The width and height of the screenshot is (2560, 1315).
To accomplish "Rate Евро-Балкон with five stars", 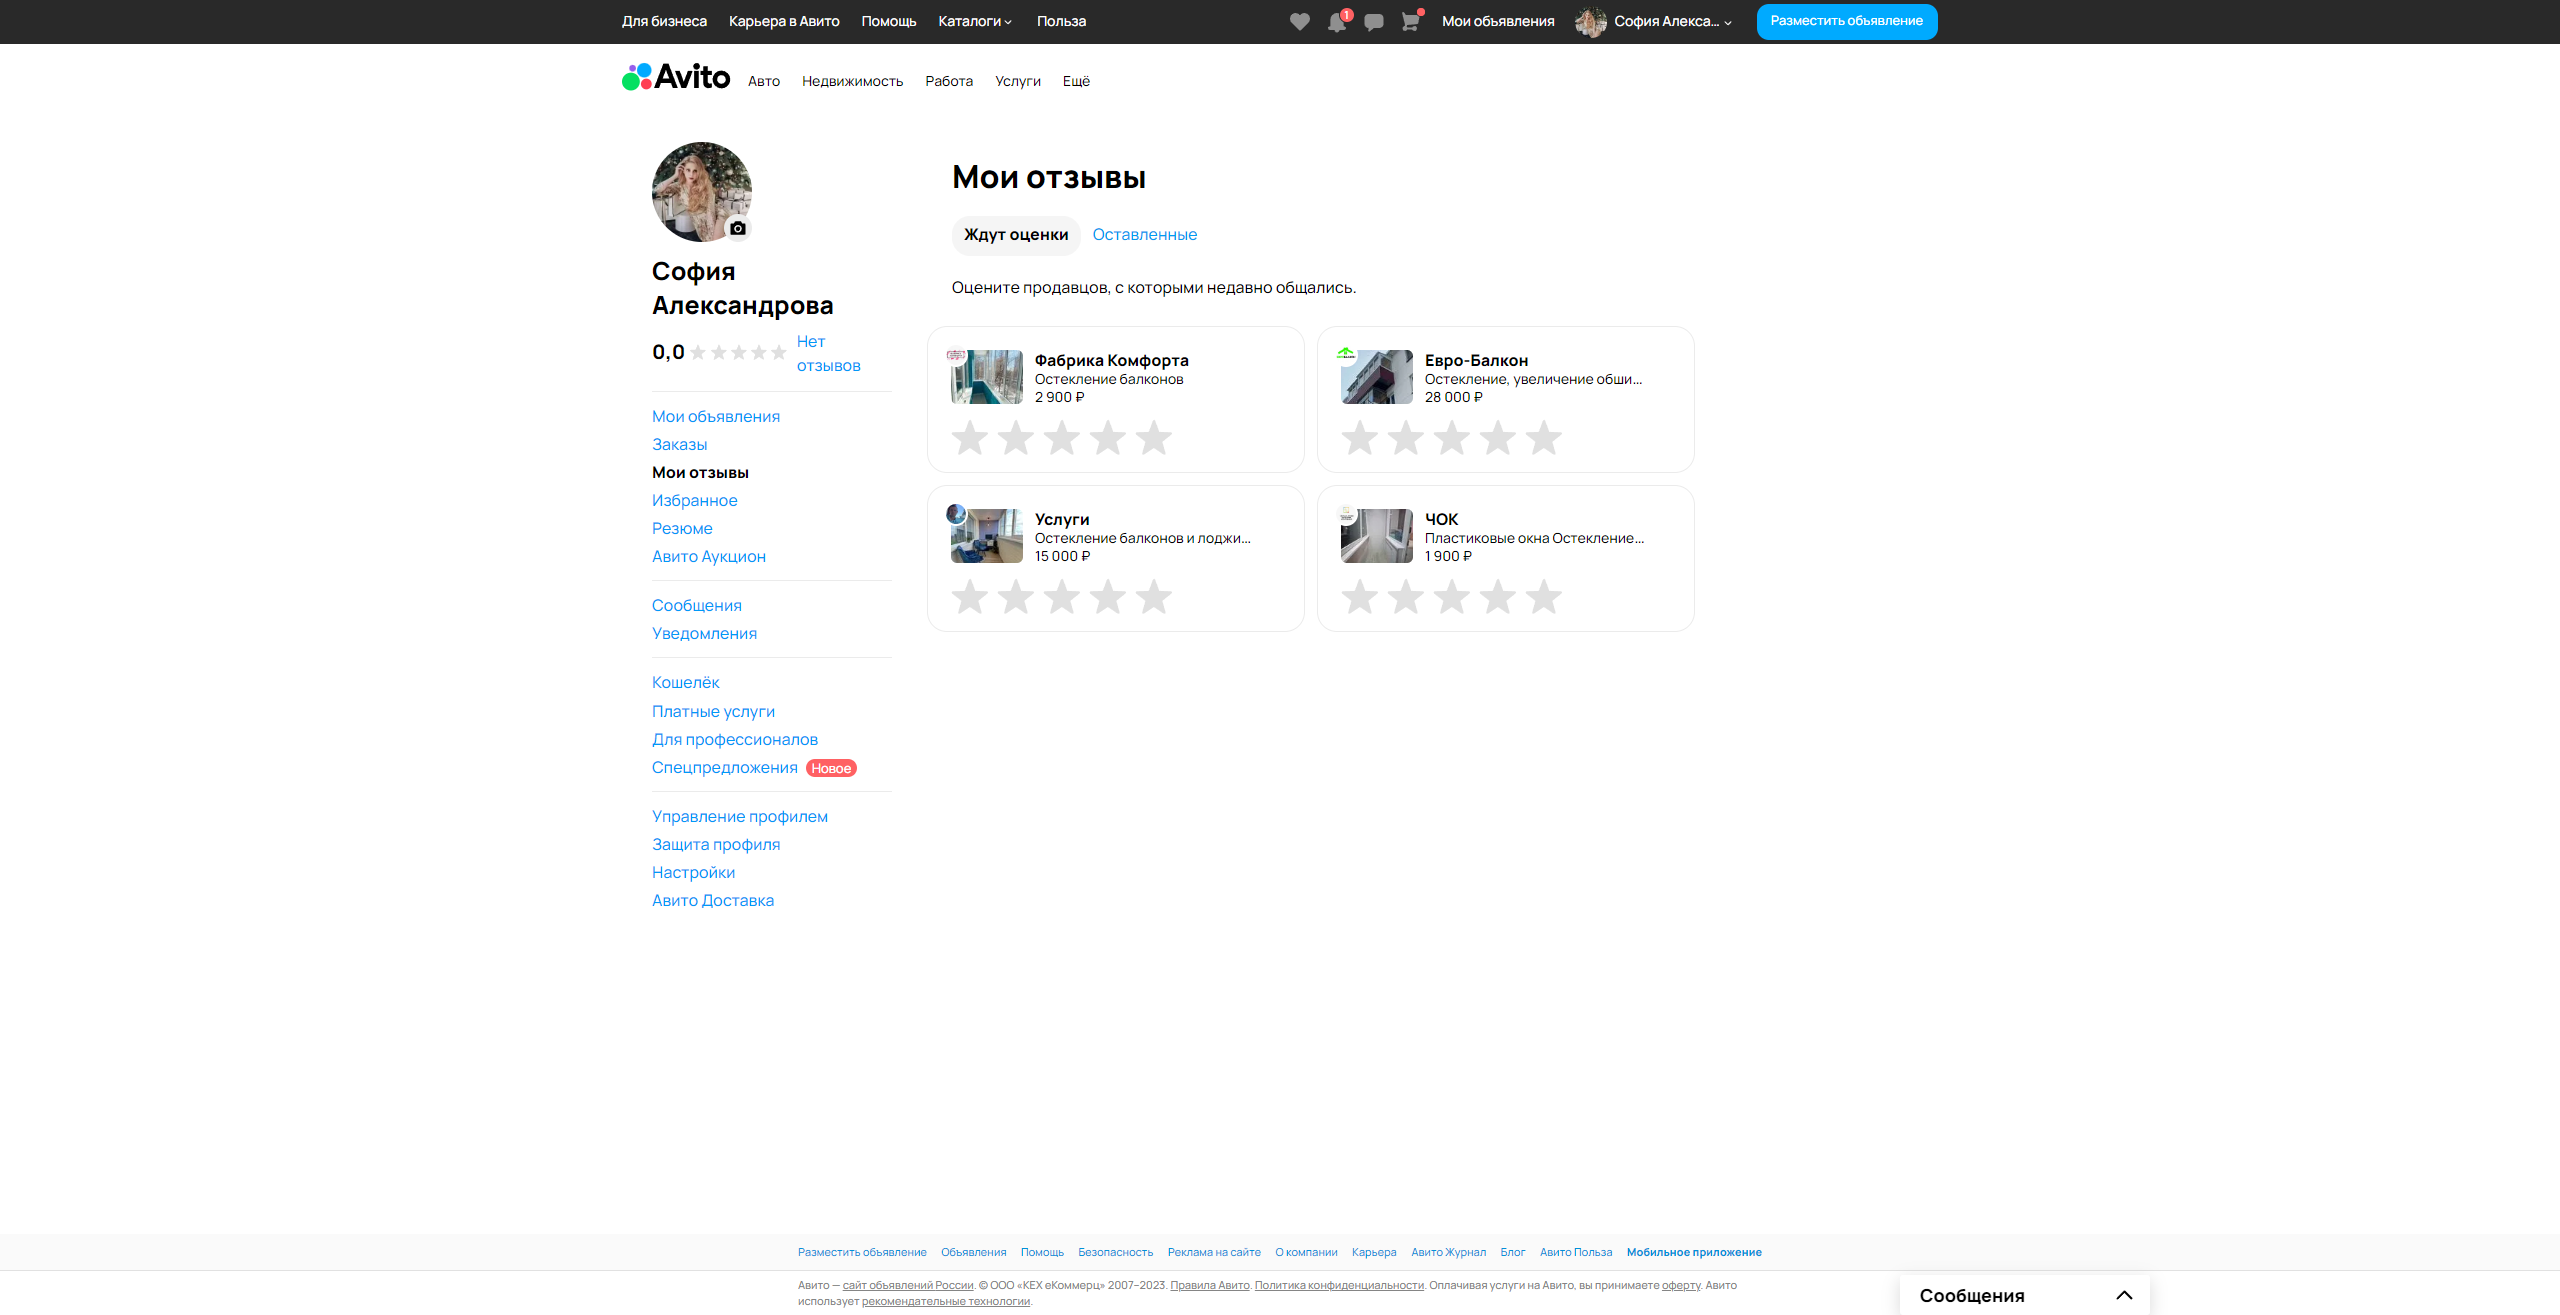I will click(1544, 438).
